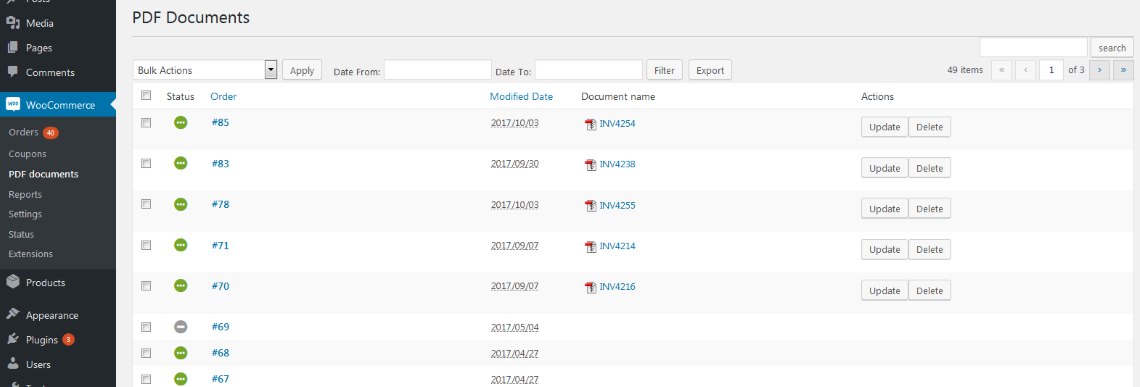Focus the Date To field
The width and height of the screenshot is (1140, 387).
coord(589,71)
